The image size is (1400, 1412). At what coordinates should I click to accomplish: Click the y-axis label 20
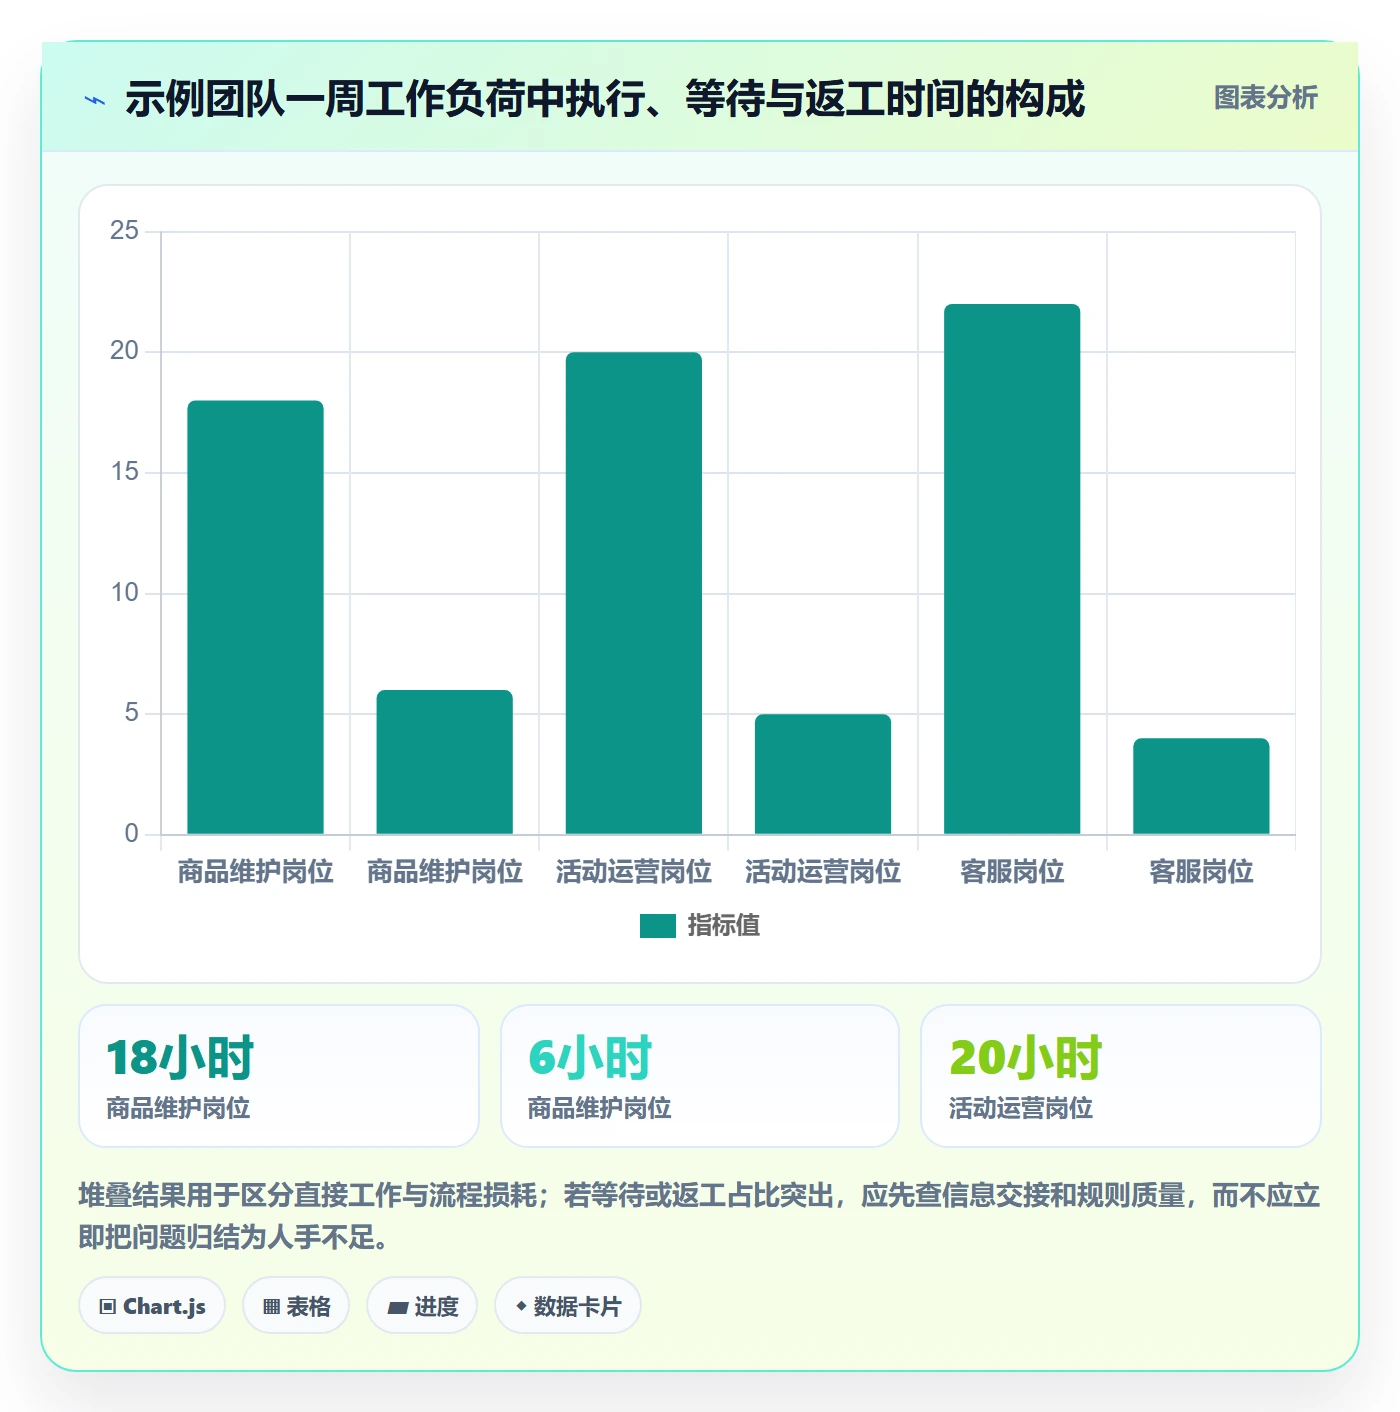click(x=125, y=351)
